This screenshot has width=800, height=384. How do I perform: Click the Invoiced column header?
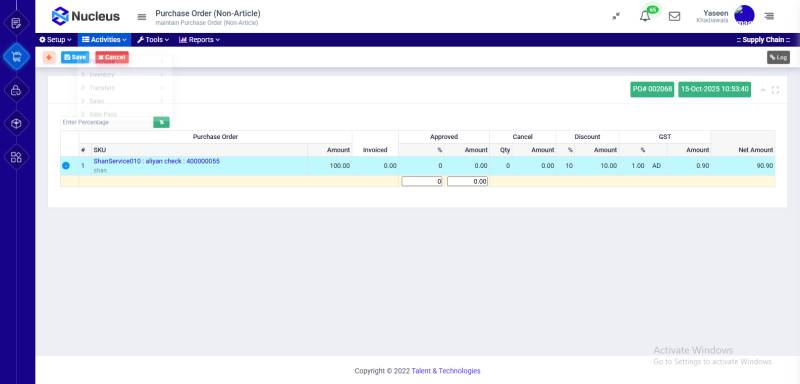click(x=375, y=150)
